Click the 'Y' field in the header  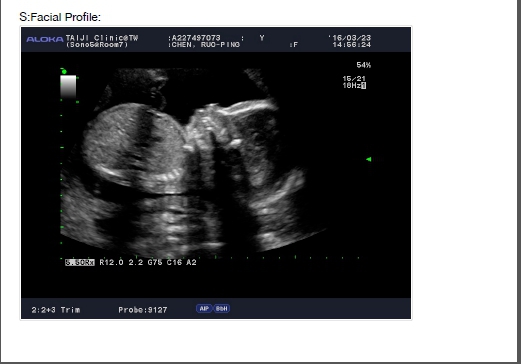pyautogui.click(x=262, y=38)
